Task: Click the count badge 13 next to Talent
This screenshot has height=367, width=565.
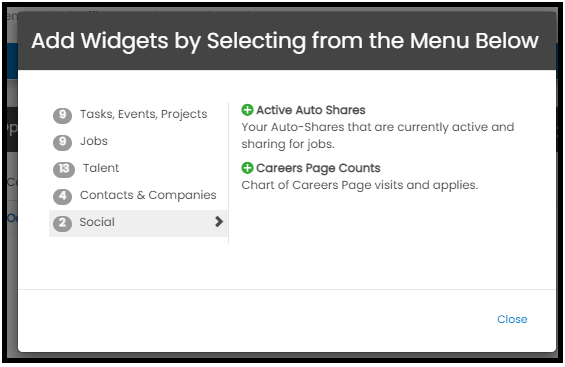Action: [x=64, y=169]
